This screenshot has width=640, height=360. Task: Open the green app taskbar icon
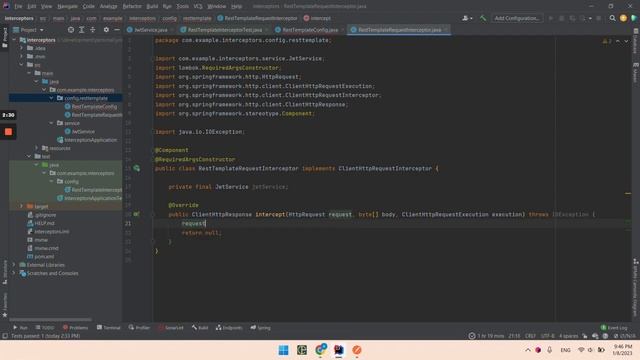[302, 350]
